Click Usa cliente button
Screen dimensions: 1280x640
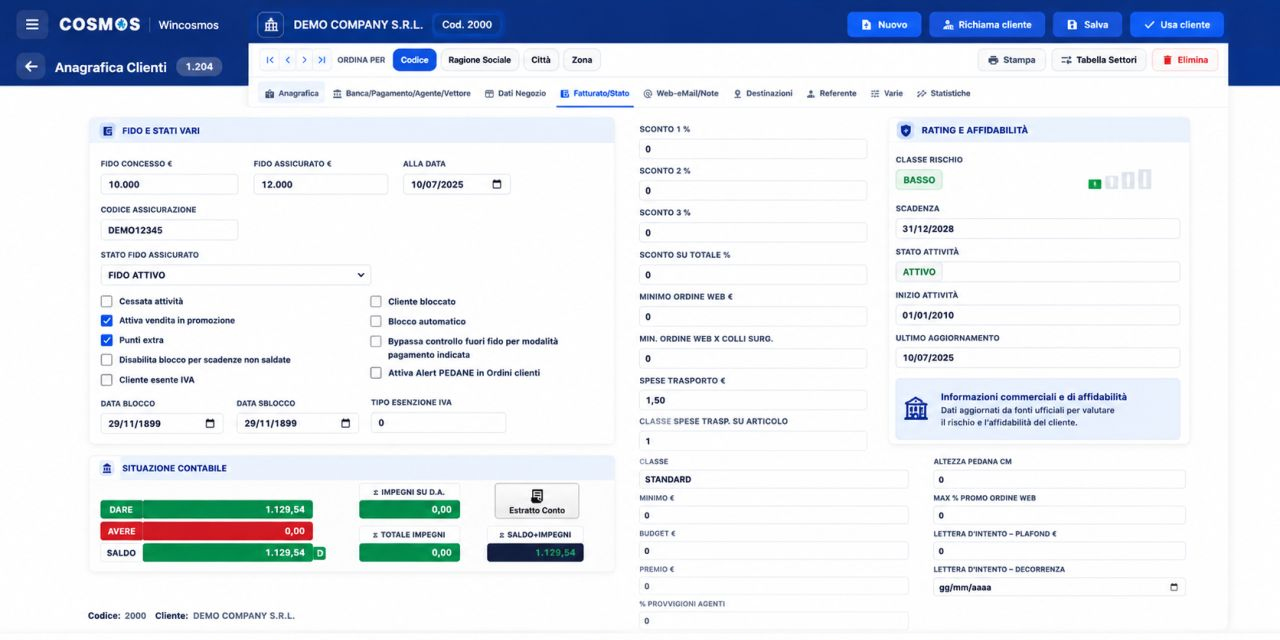point(1176,24)
